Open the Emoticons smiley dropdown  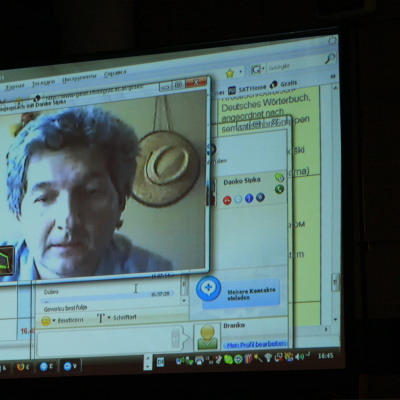pos(63,321)
